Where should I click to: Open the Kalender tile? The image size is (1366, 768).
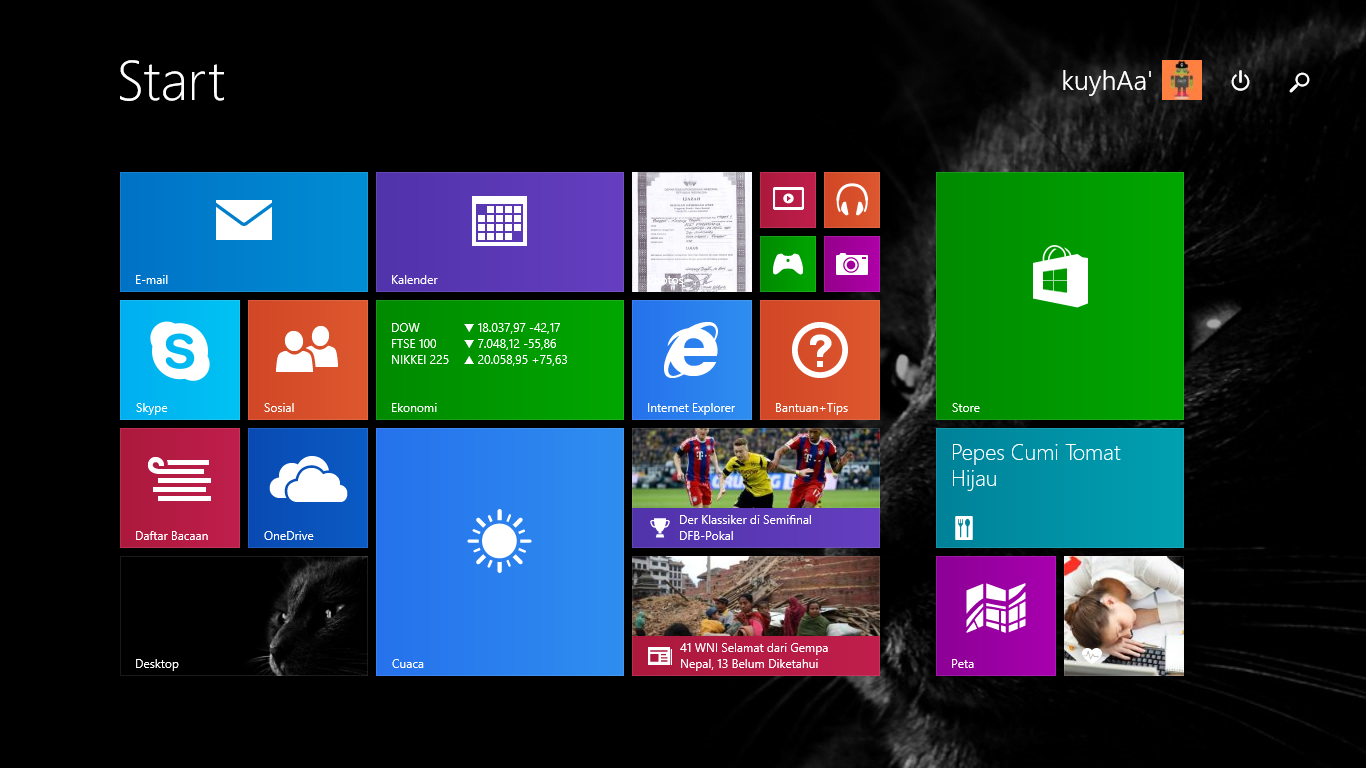click(500, 232)
